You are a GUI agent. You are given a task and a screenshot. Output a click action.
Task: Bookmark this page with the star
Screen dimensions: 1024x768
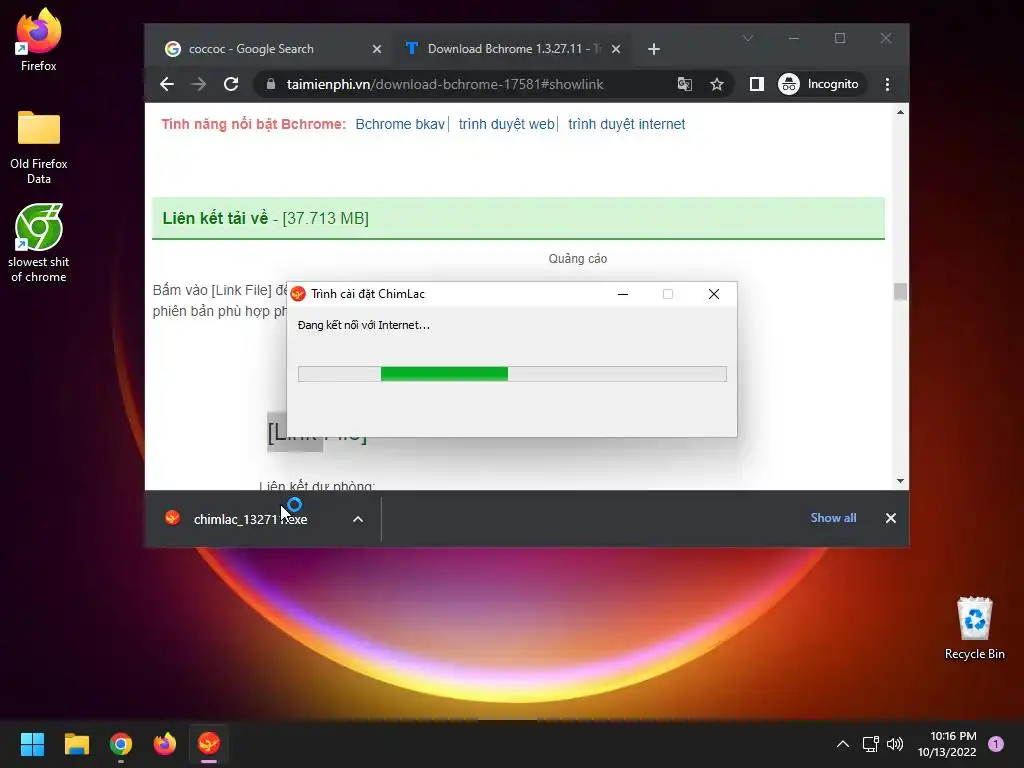716,84
